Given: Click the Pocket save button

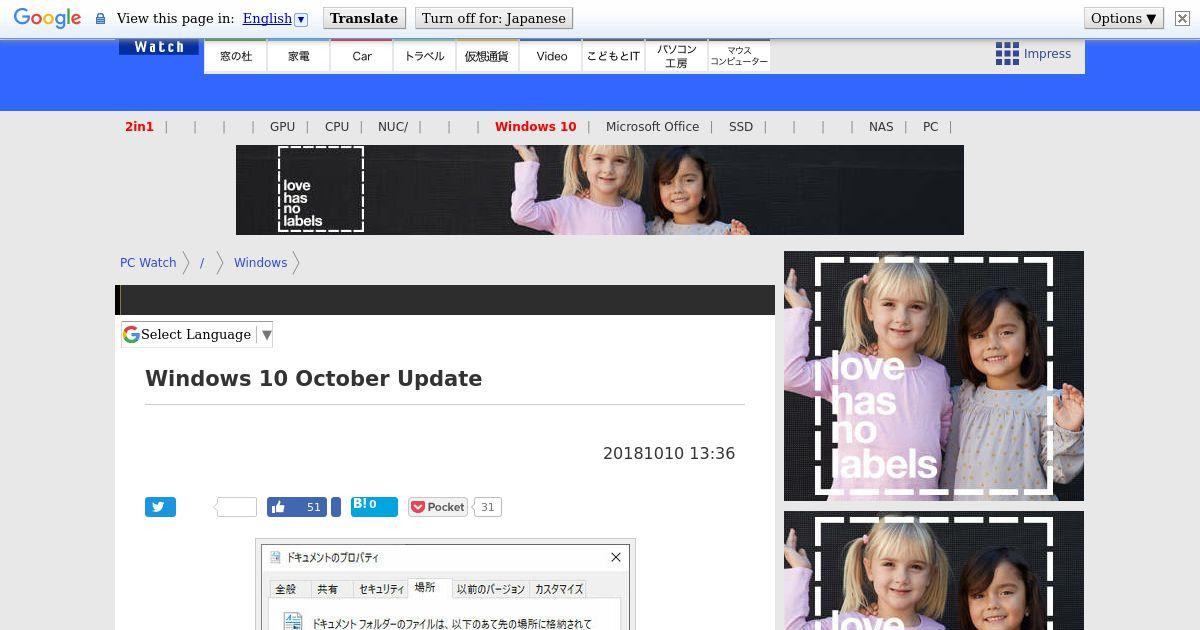Looking at the screenshot, I should click(x=438, y=507).
